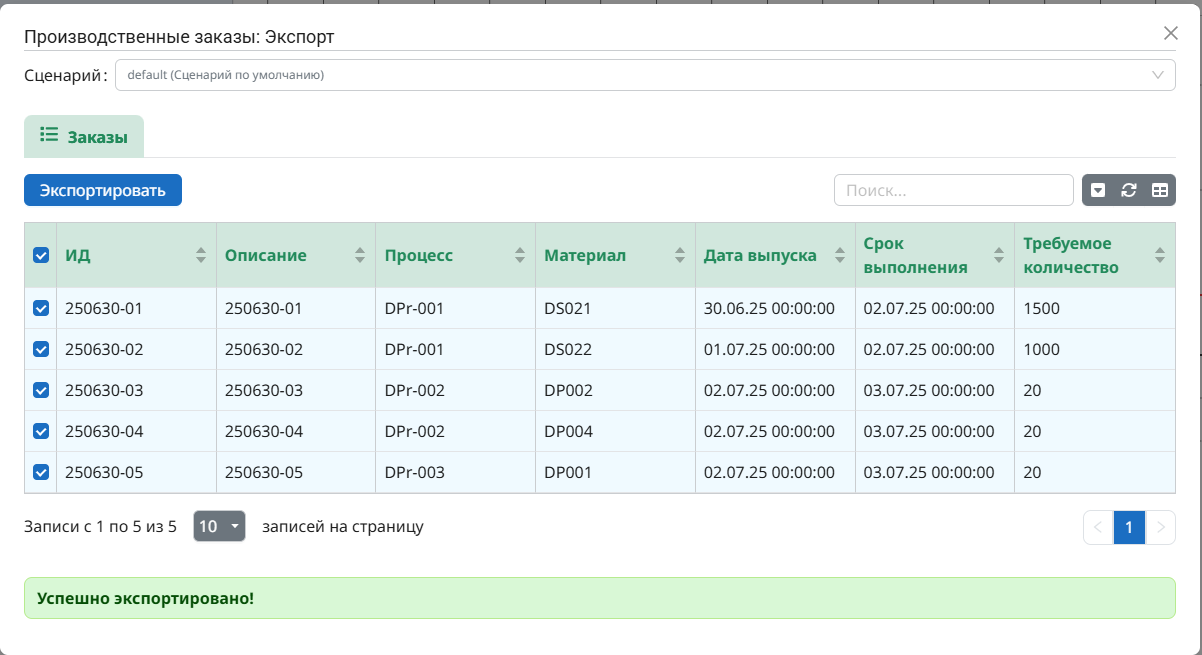Select the Описание cell 250630-05
Image resolution: width=1202 pixels, height=655 pixels.
(296, 472)
